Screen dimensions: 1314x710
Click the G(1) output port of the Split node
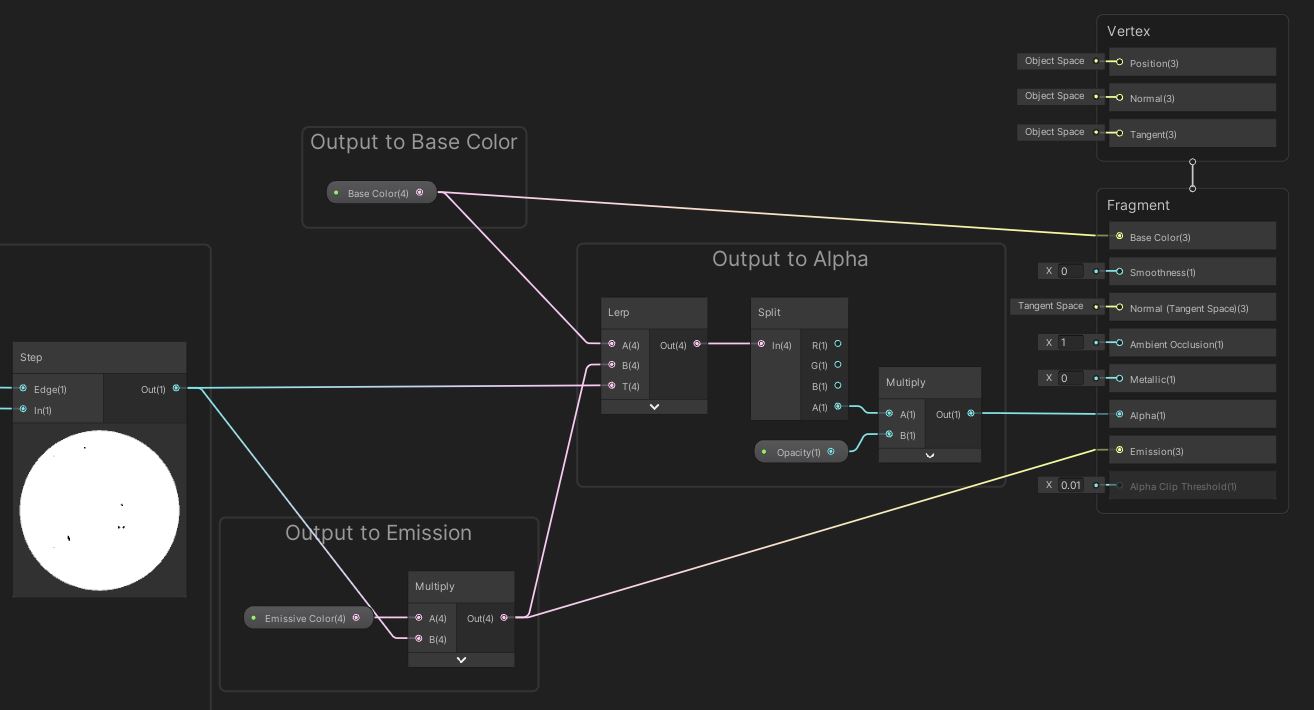(837, 365)
